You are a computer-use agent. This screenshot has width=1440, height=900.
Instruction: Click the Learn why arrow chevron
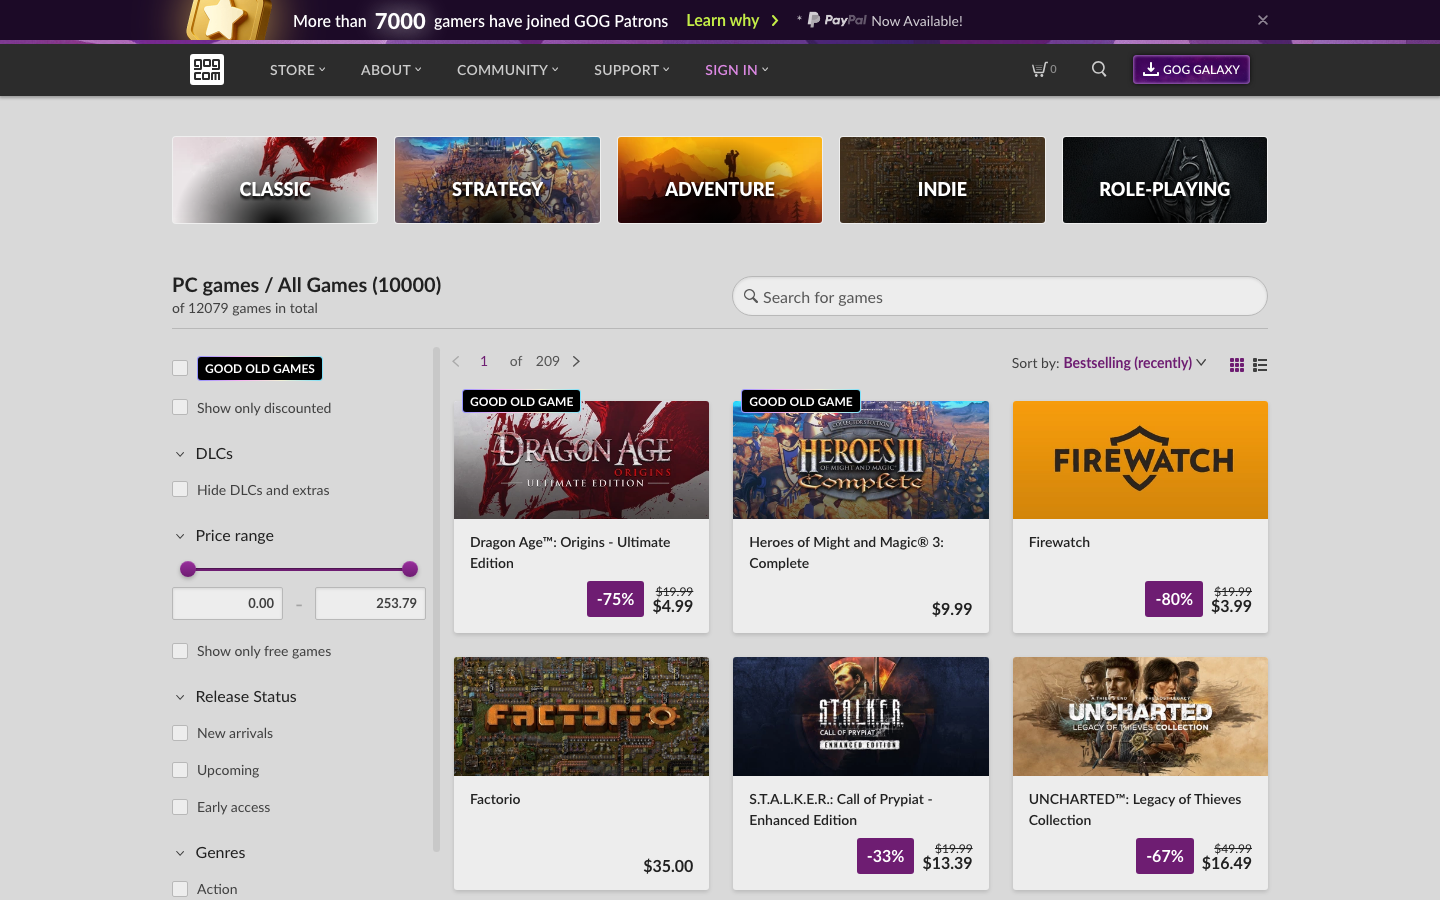click(x=774, y=20)
